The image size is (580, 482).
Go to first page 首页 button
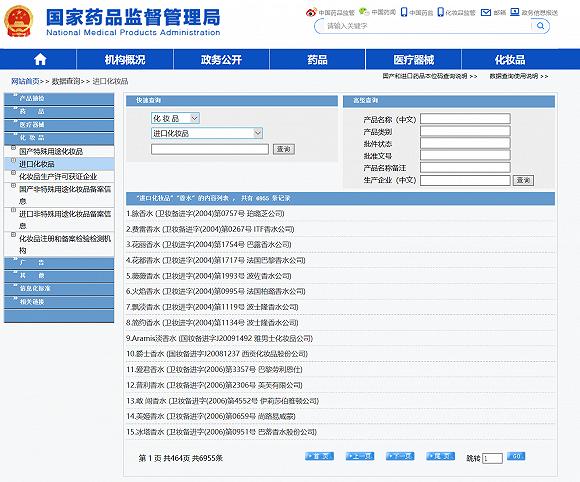[320, 456]
